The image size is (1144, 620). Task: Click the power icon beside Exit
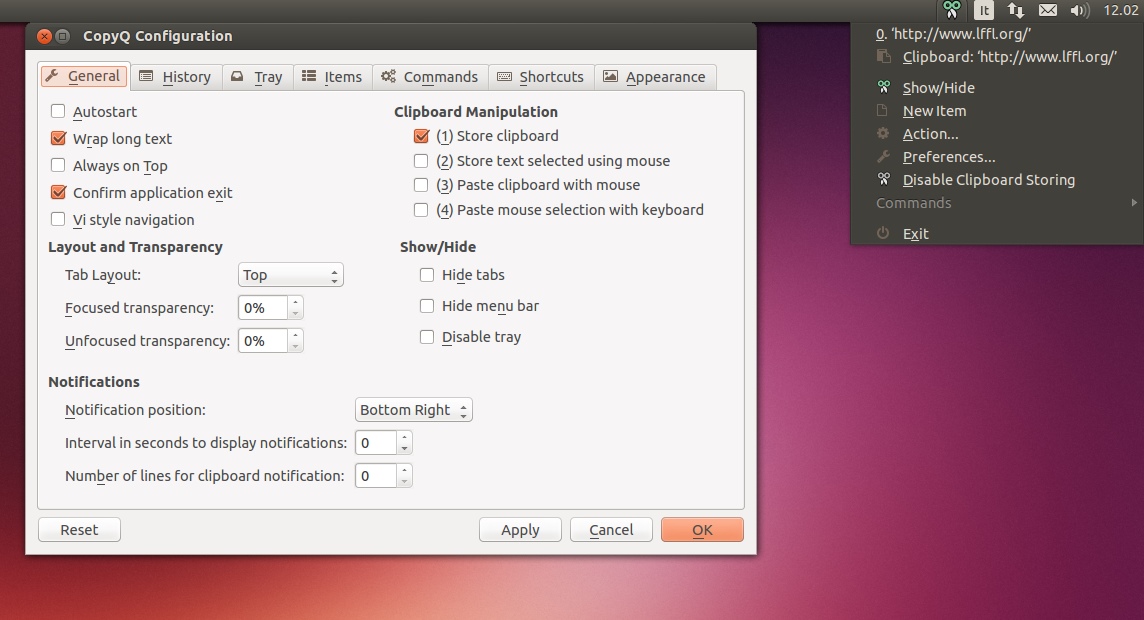(x=883, y=233)
